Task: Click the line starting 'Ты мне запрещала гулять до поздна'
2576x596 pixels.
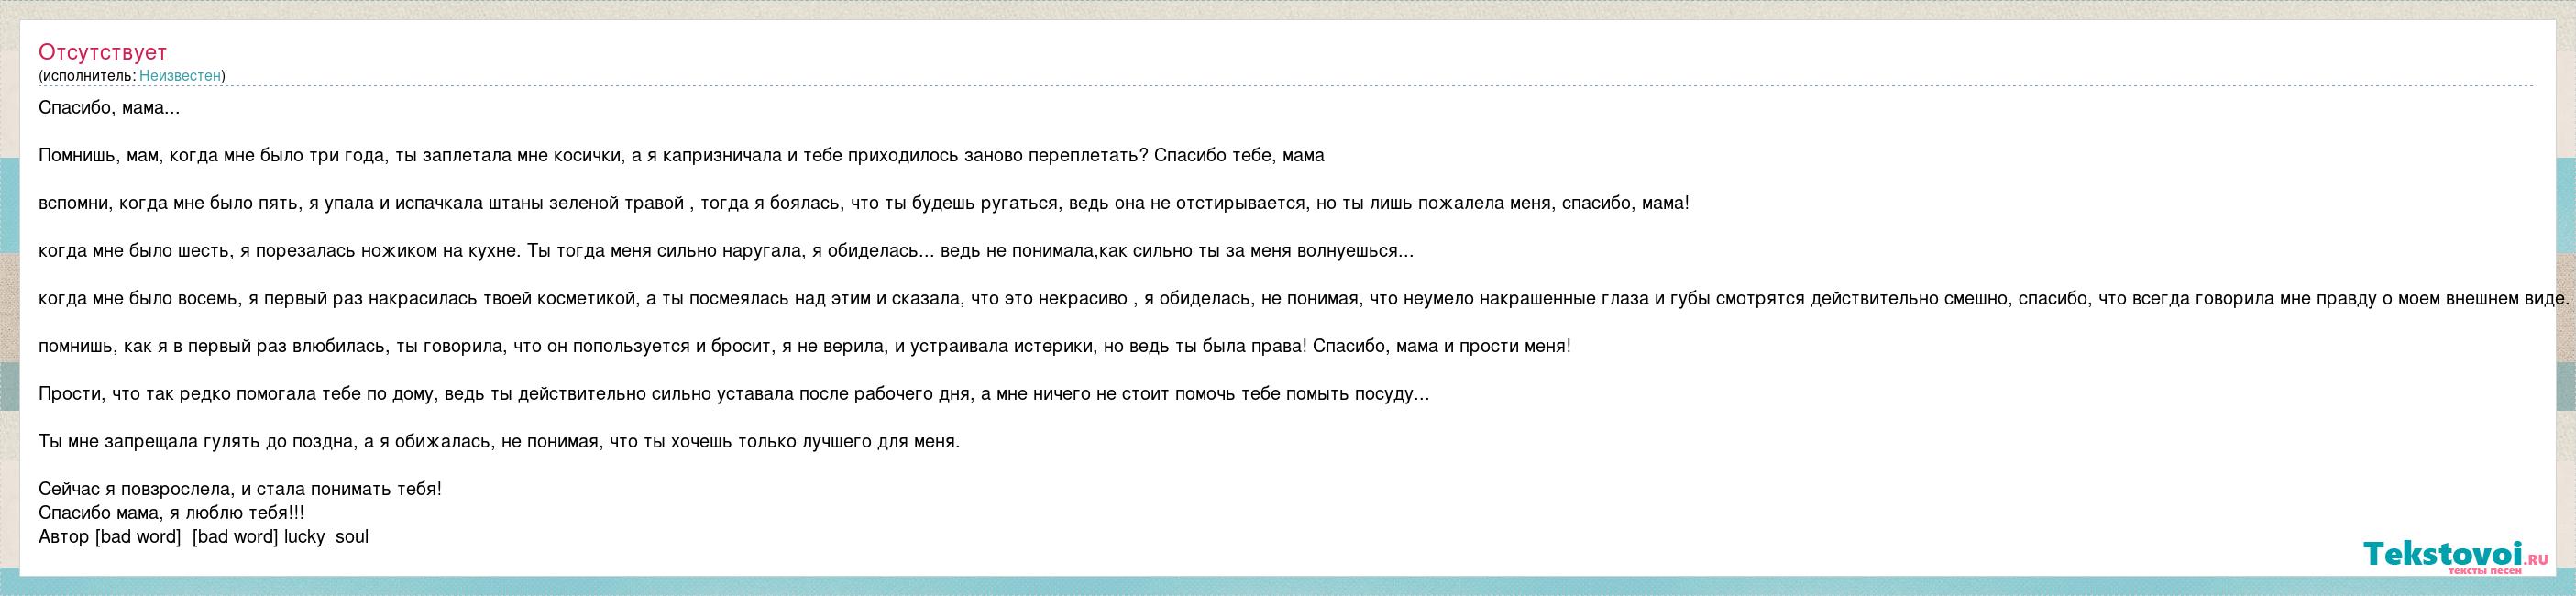Action: pyautogui.click(x=499, y=442)
